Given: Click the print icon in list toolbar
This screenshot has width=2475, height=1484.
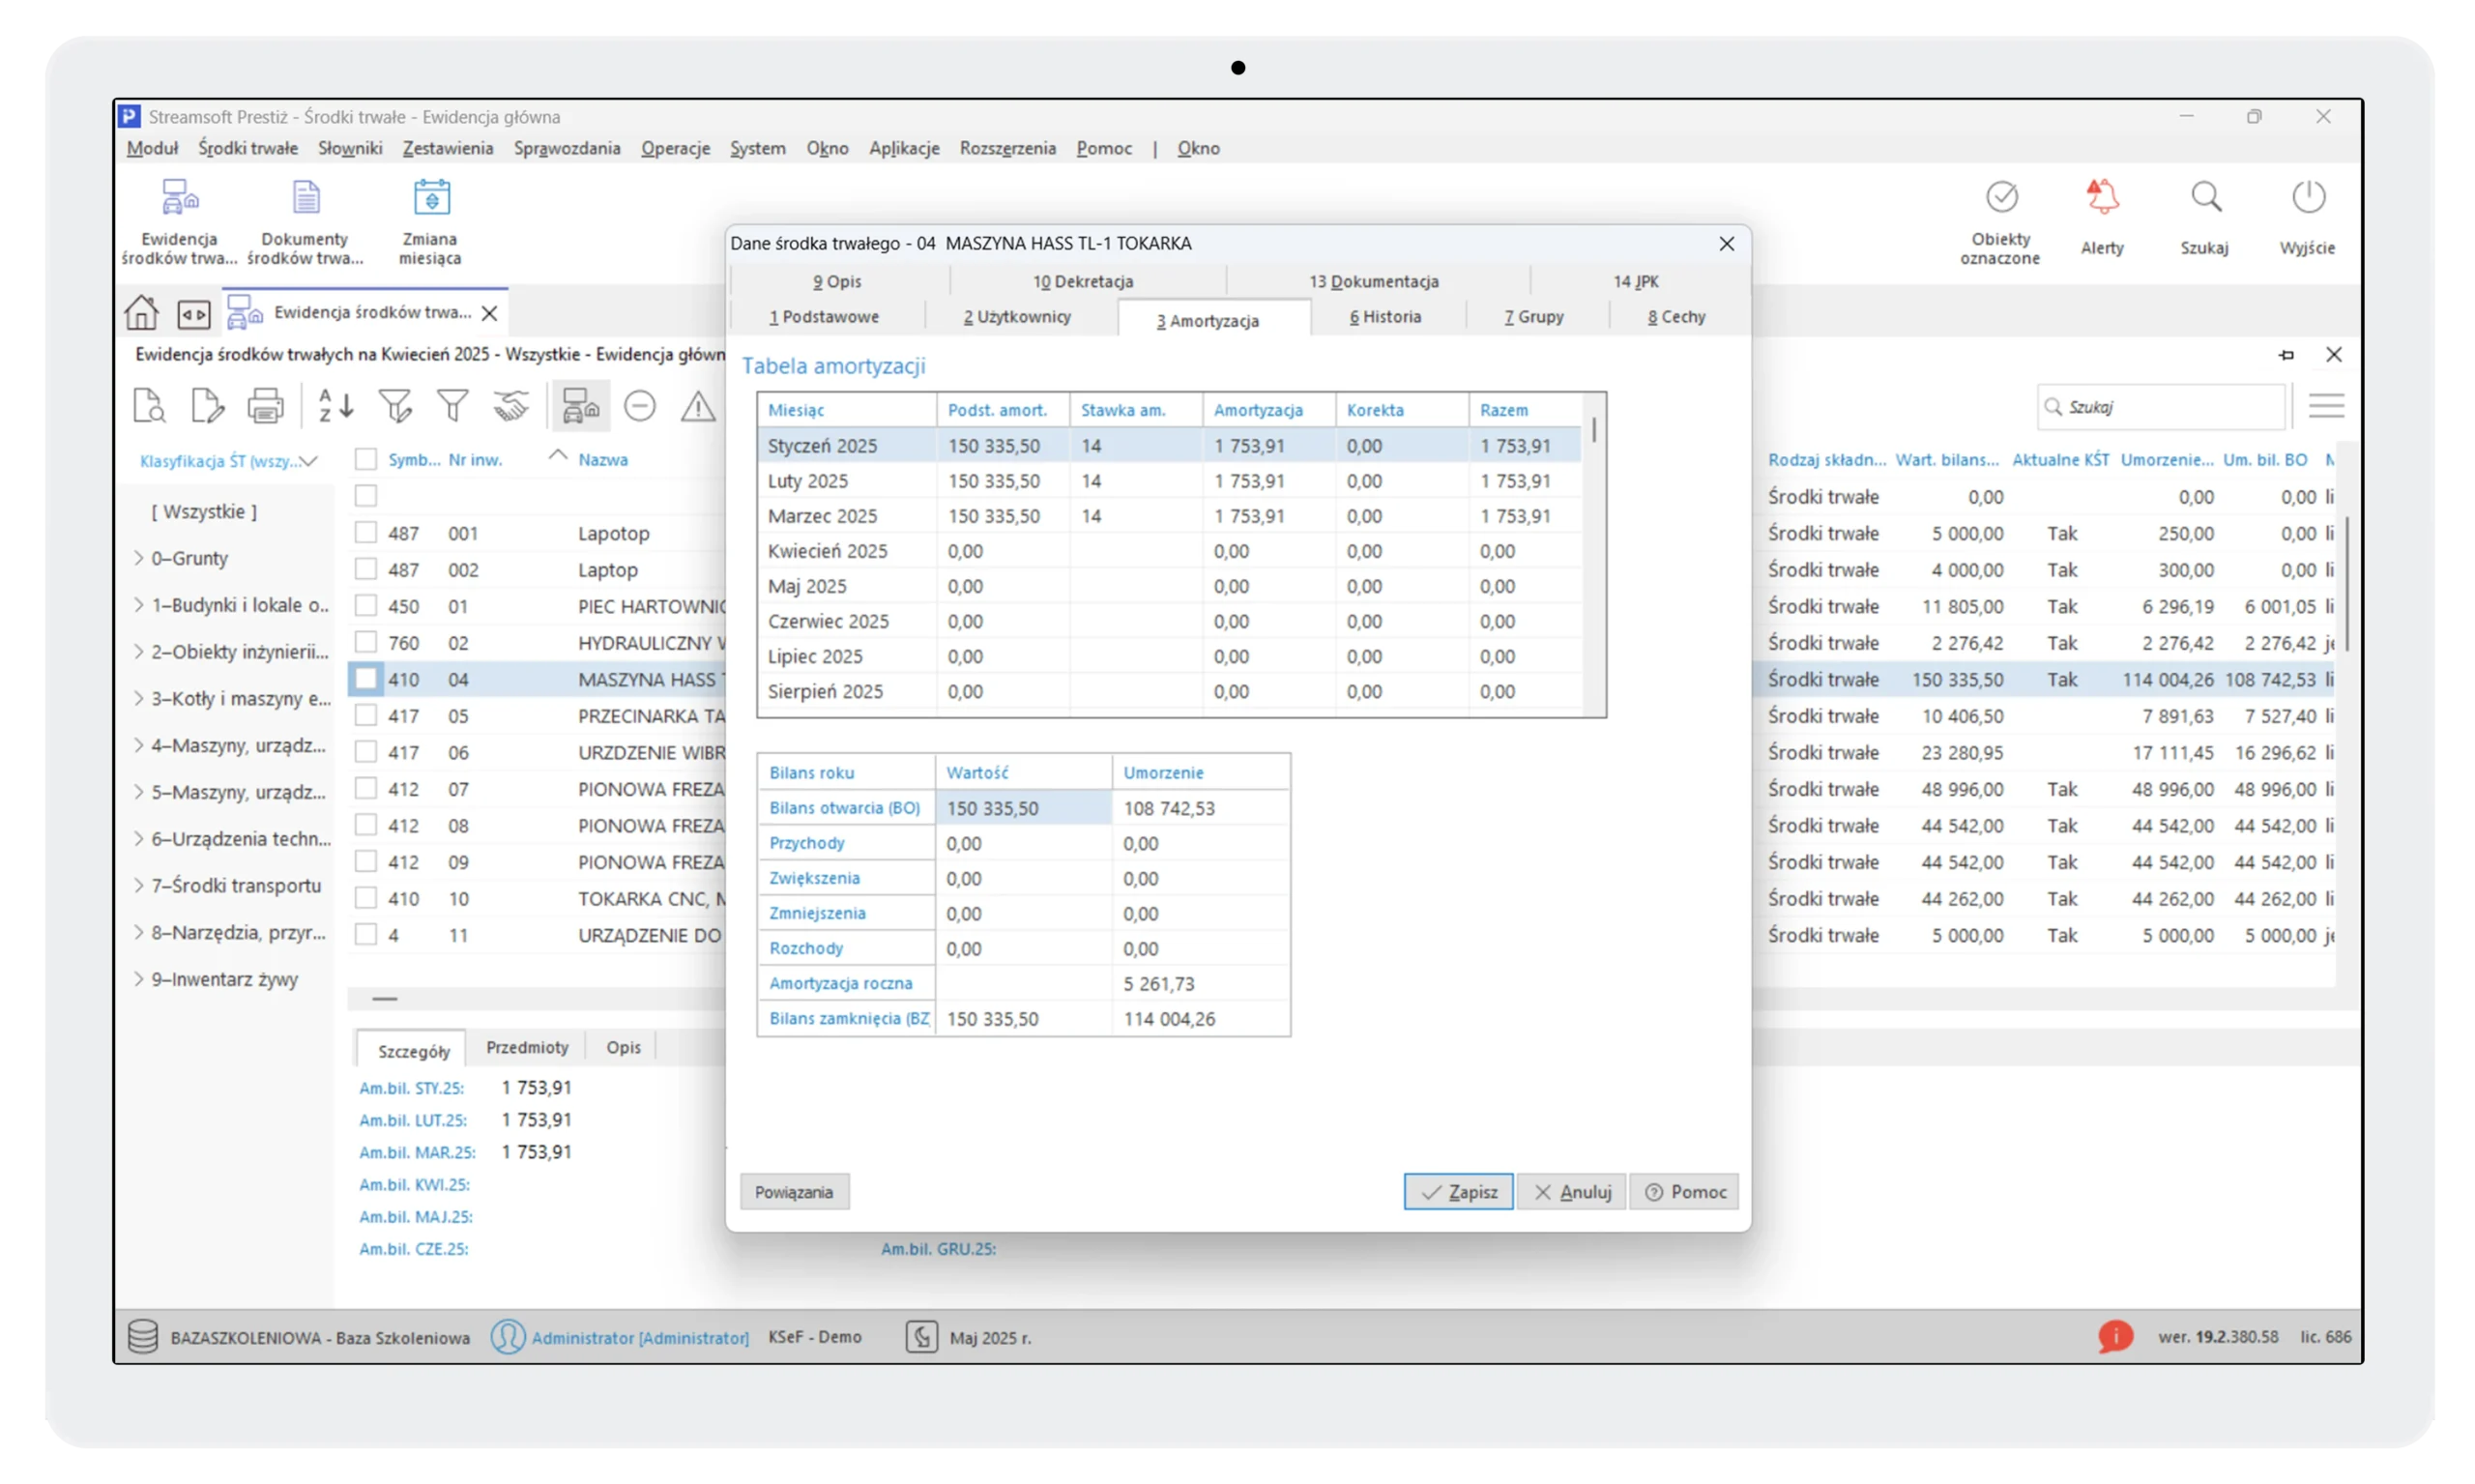Looking at the screenshot, I should click(265, 407).
